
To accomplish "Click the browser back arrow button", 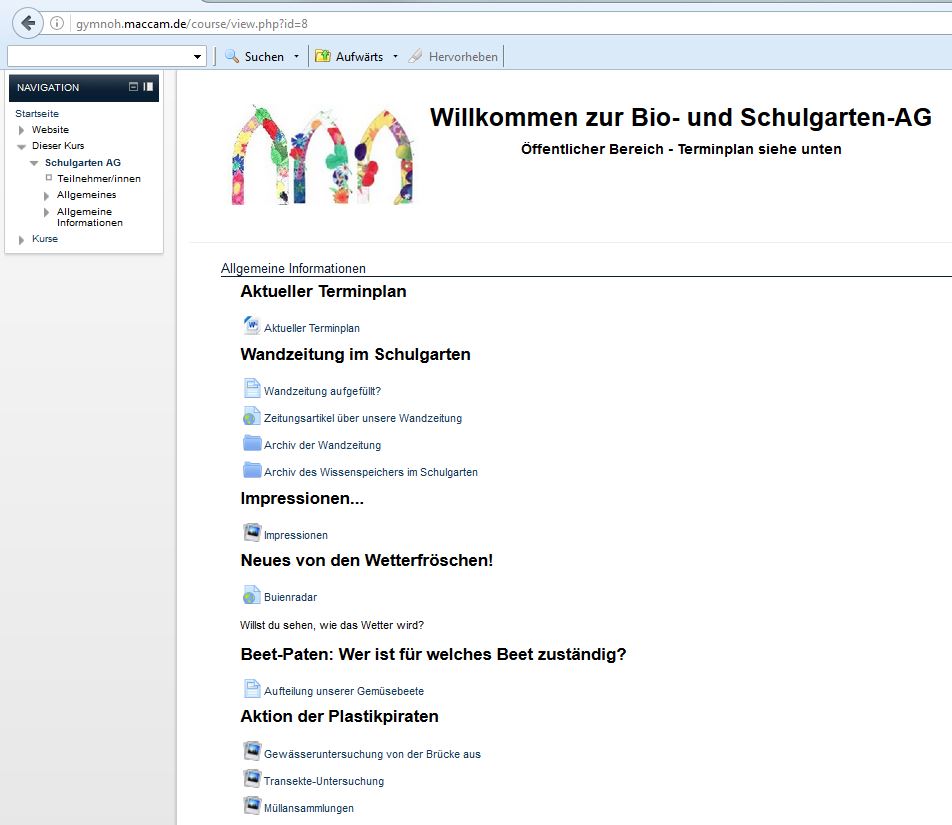I will click(28, 23).
